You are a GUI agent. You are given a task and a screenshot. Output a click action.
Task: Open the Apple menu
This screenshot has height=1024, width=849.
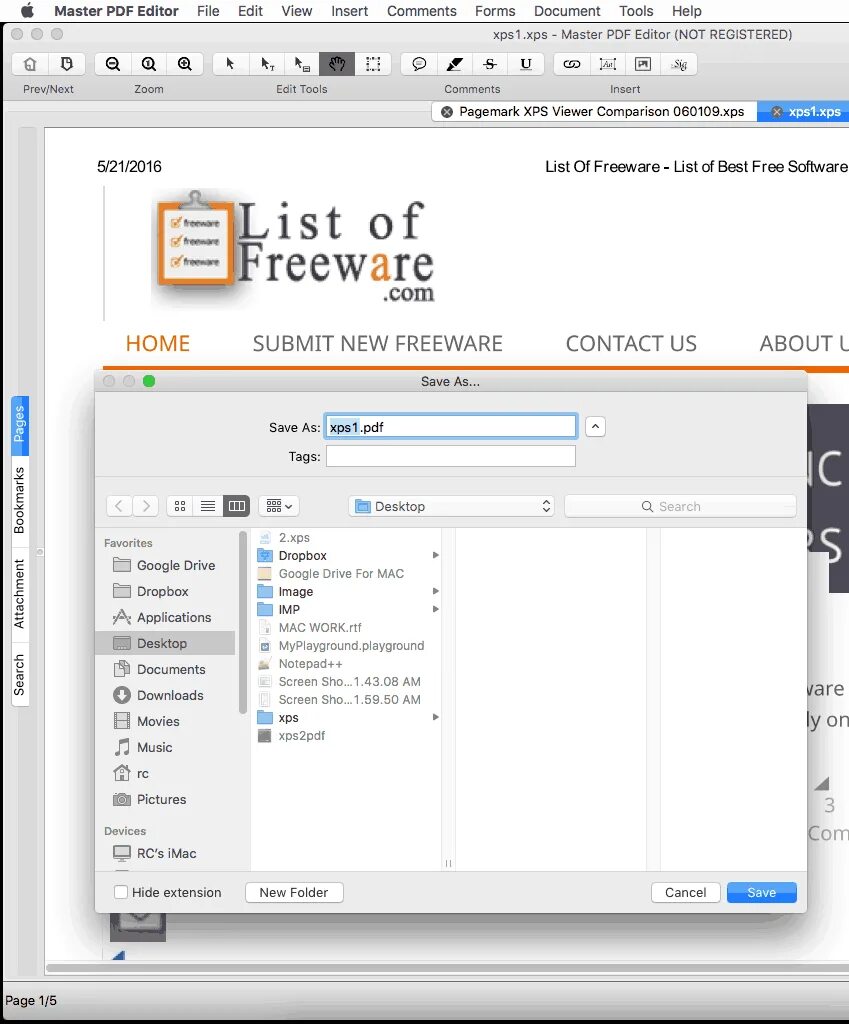[27, 11]
